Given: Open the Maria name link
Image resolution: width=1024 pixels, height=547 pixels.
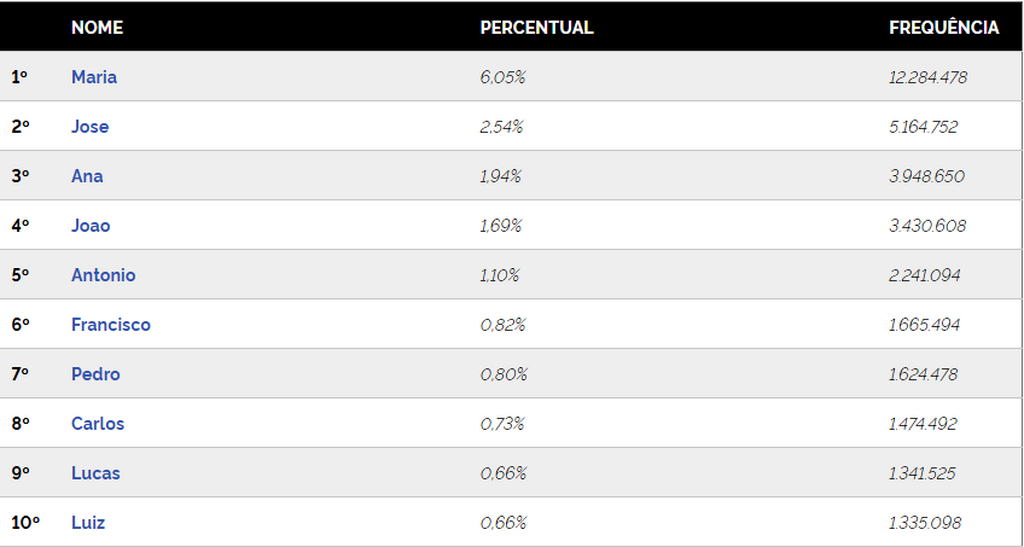Looking at the screenshot, I should coord(94,77).
